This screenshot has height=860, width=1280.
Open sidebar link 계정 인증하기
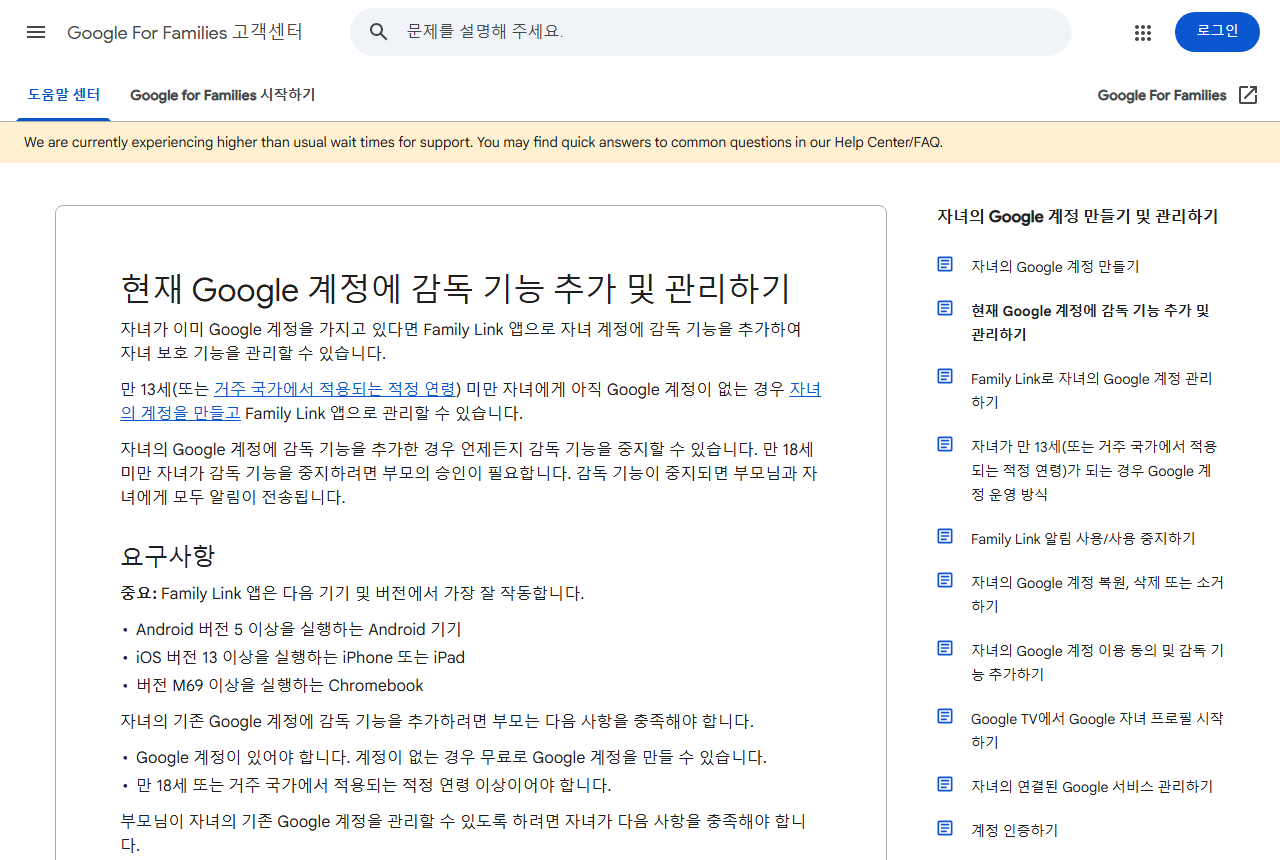[x=1014, y=830]
